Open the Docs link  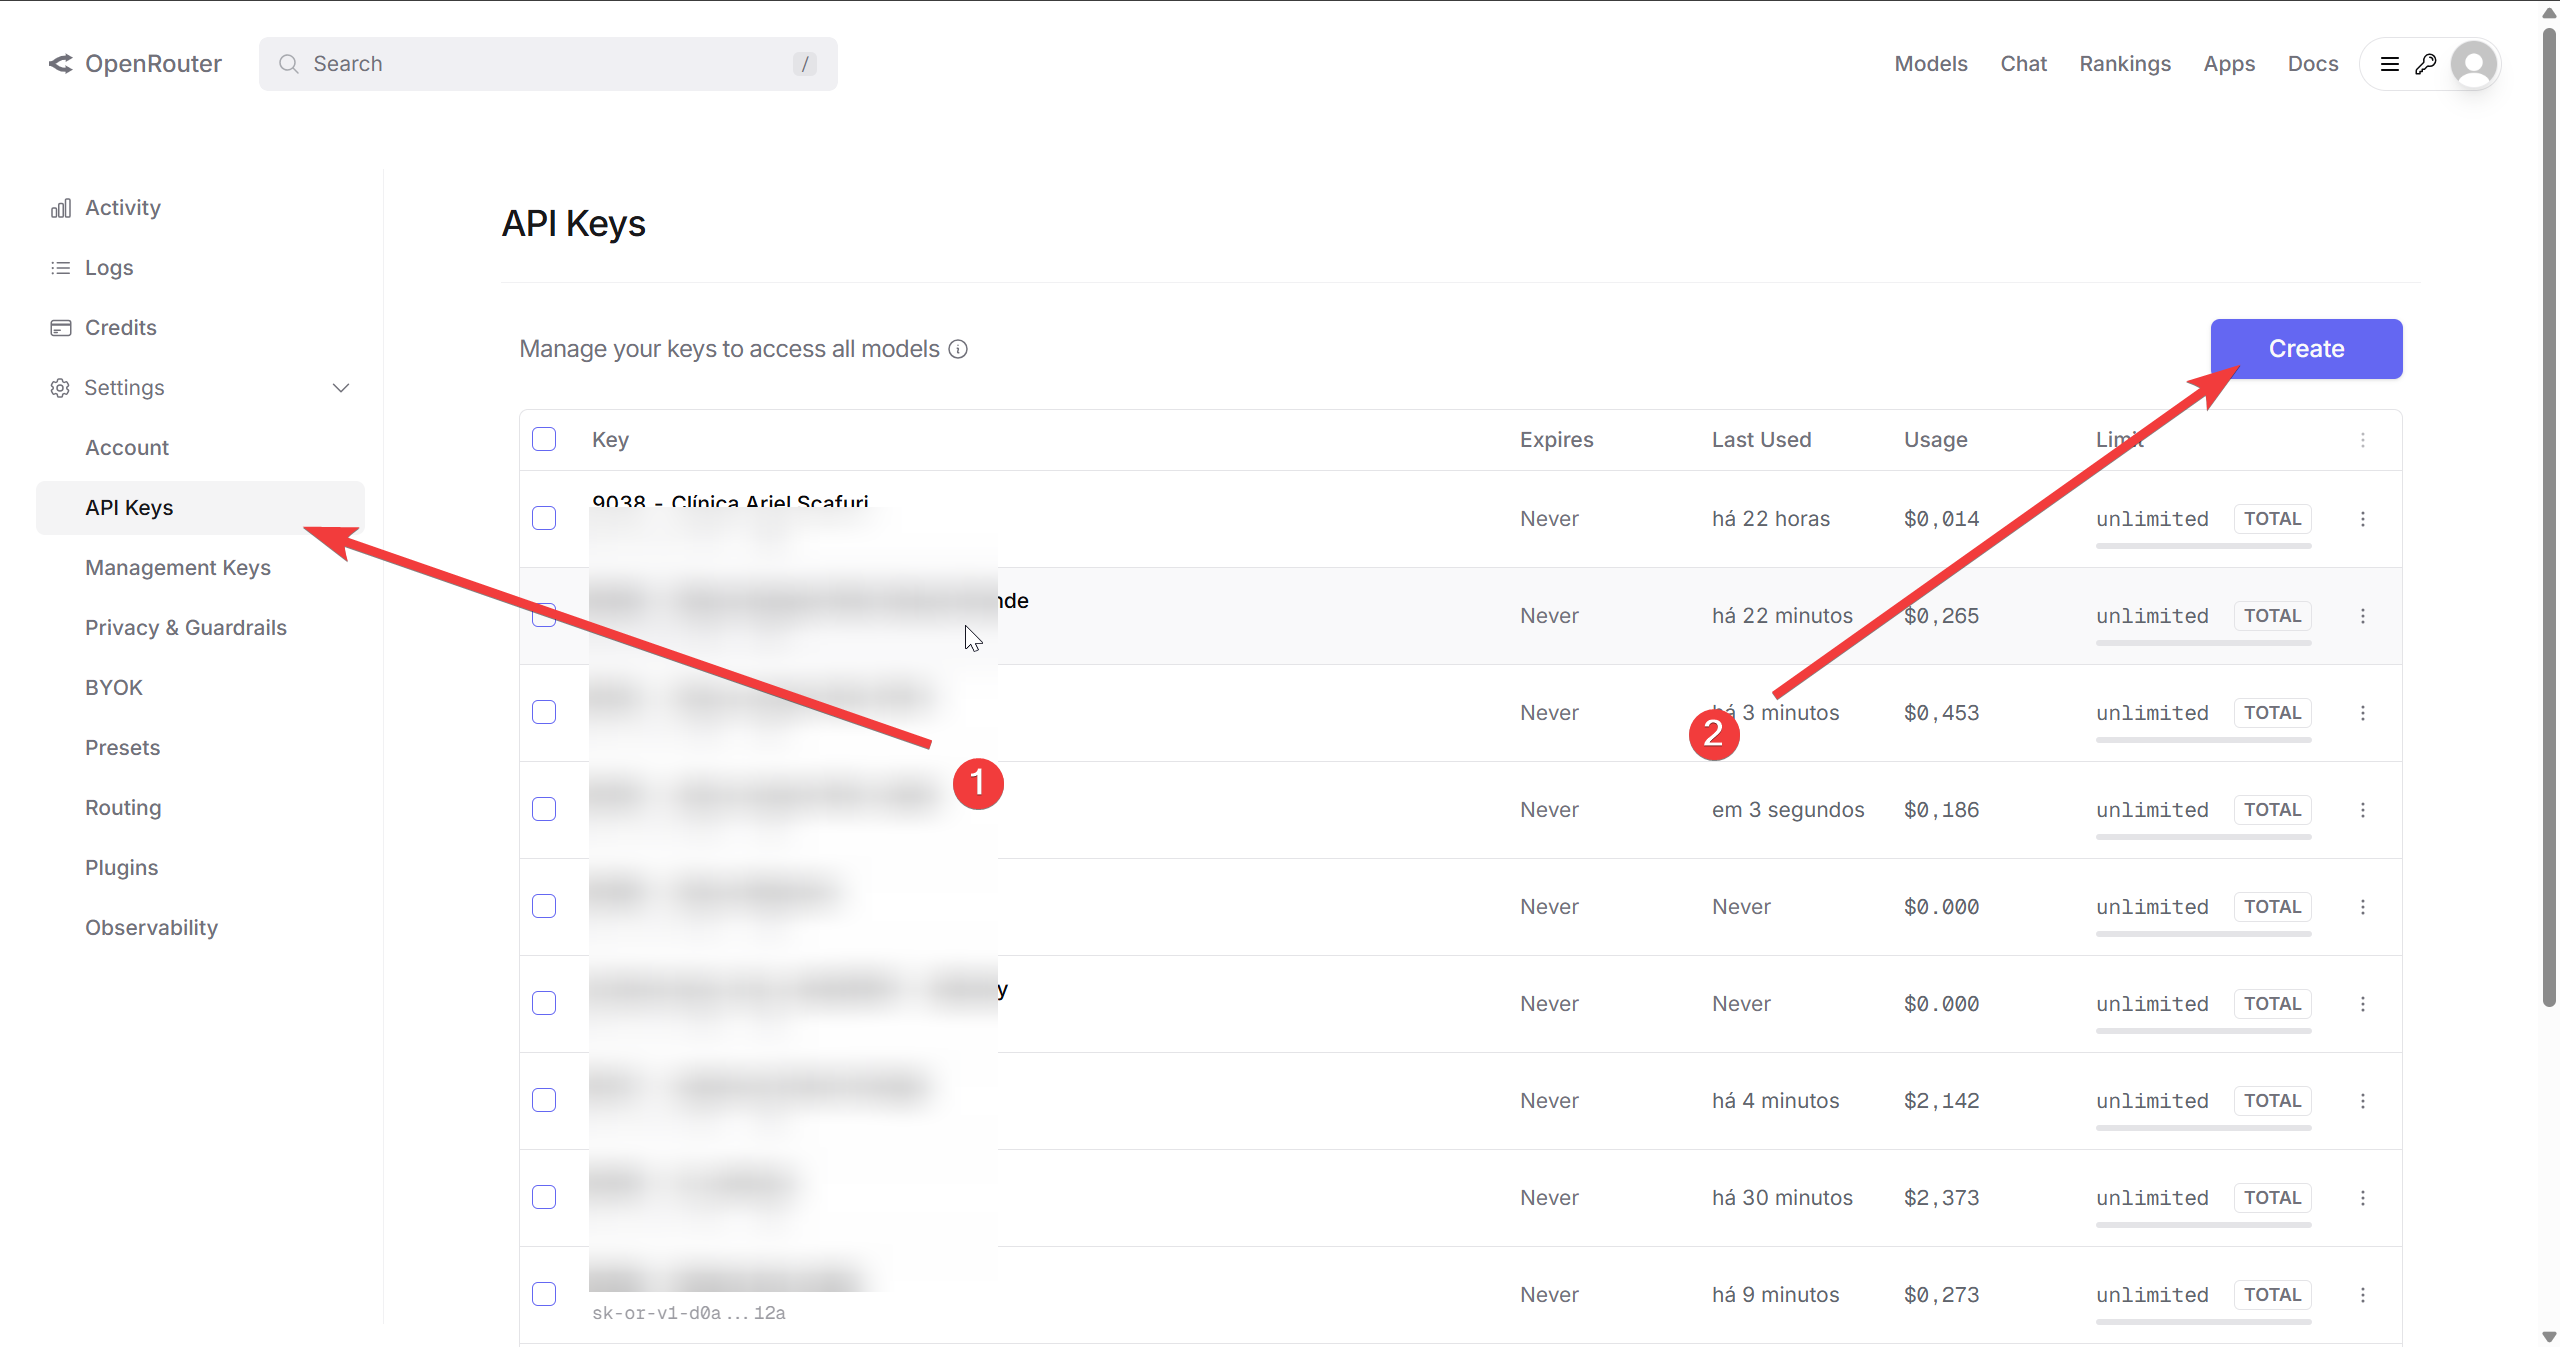(2313, 64)
